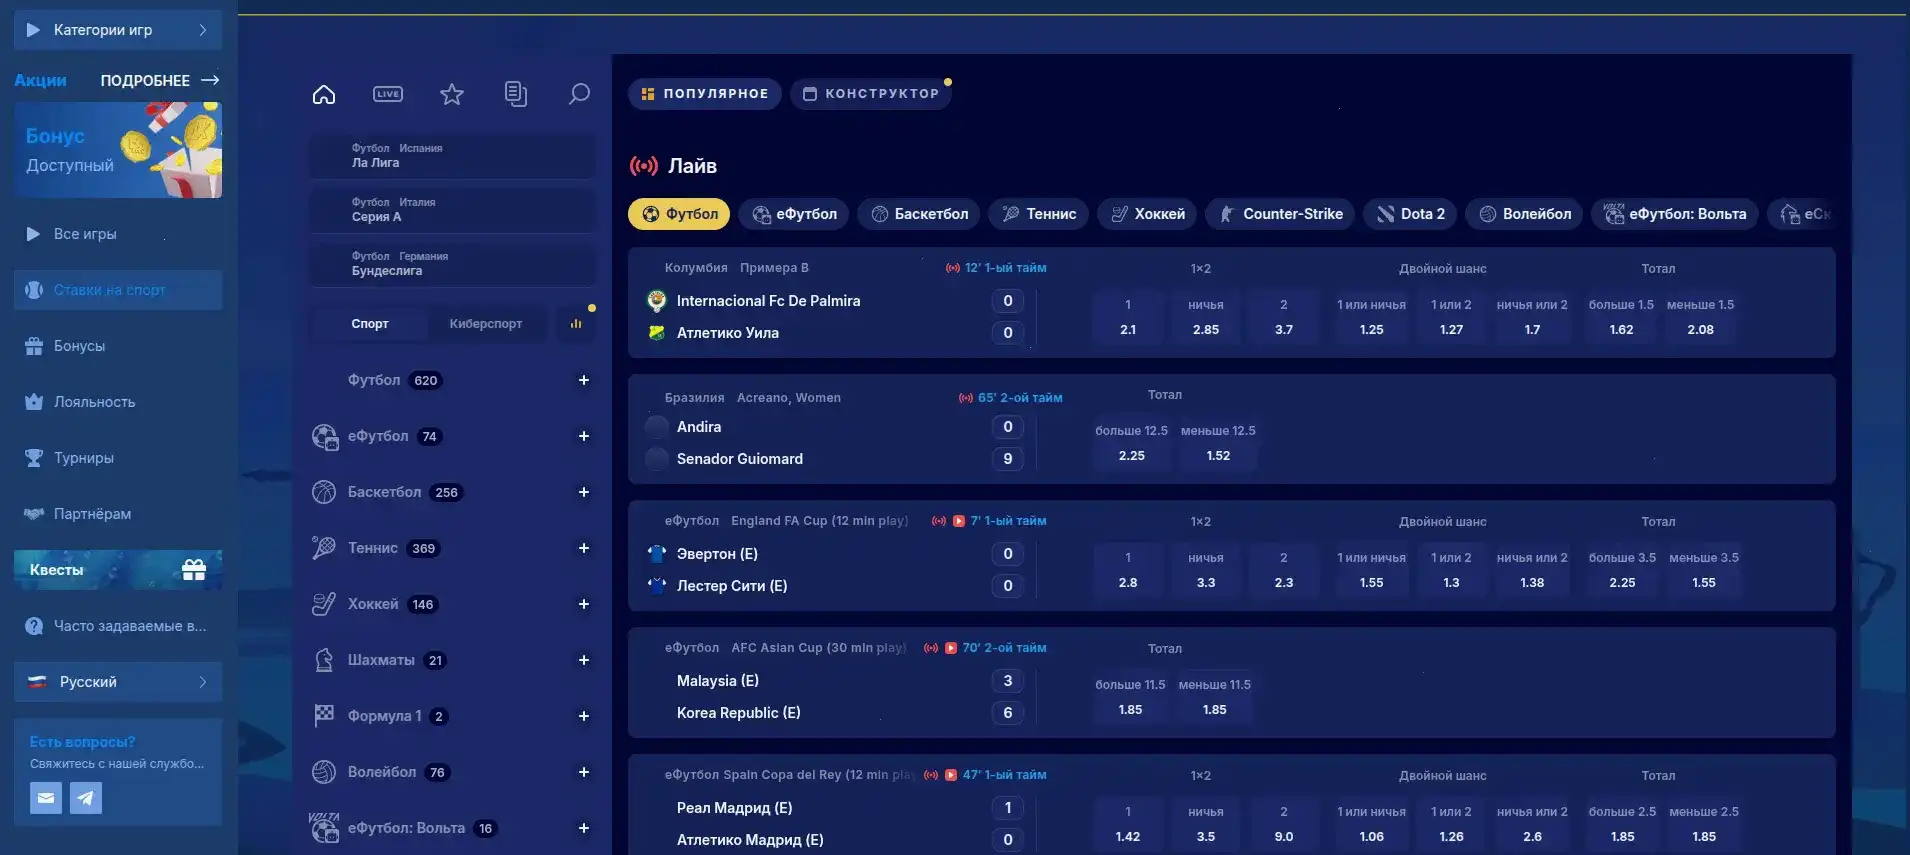The image size is (1910, 855).
Task: Switch to Киберспорт toggle
Action: [485, 324]
